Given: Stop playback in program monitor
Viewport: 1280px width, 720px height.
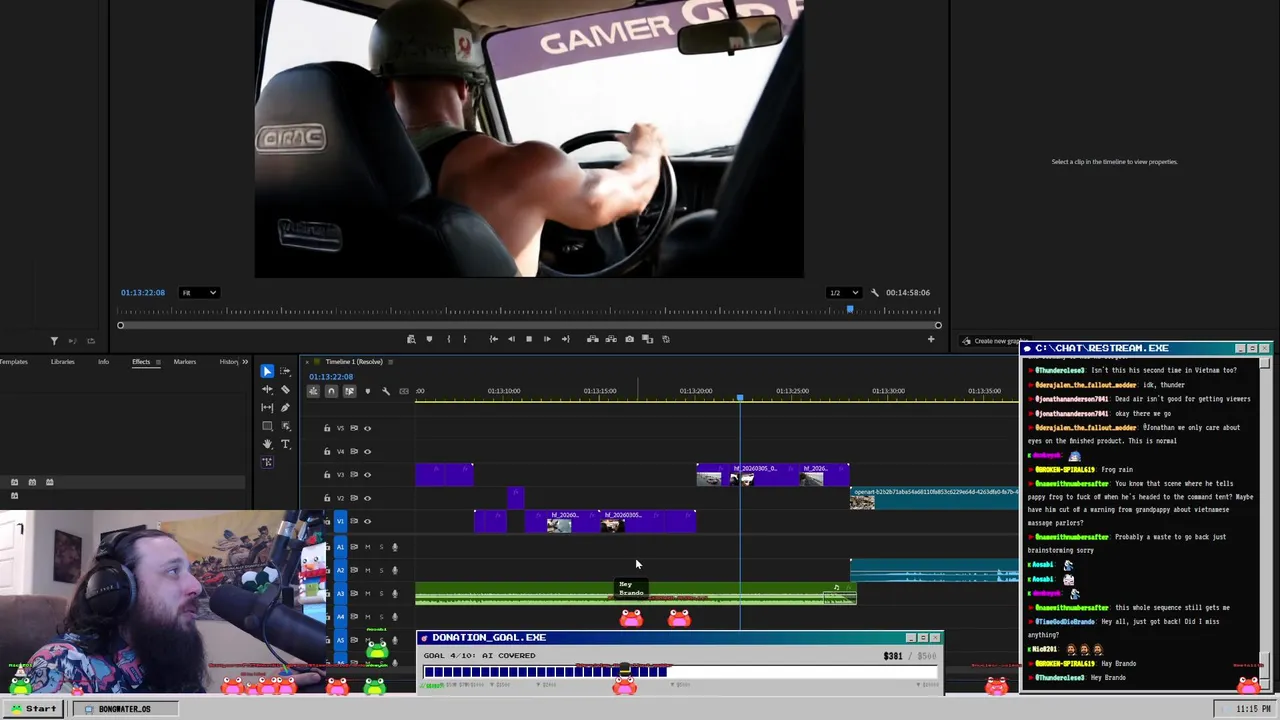Looking at the screenshot, I should [529, 339].
